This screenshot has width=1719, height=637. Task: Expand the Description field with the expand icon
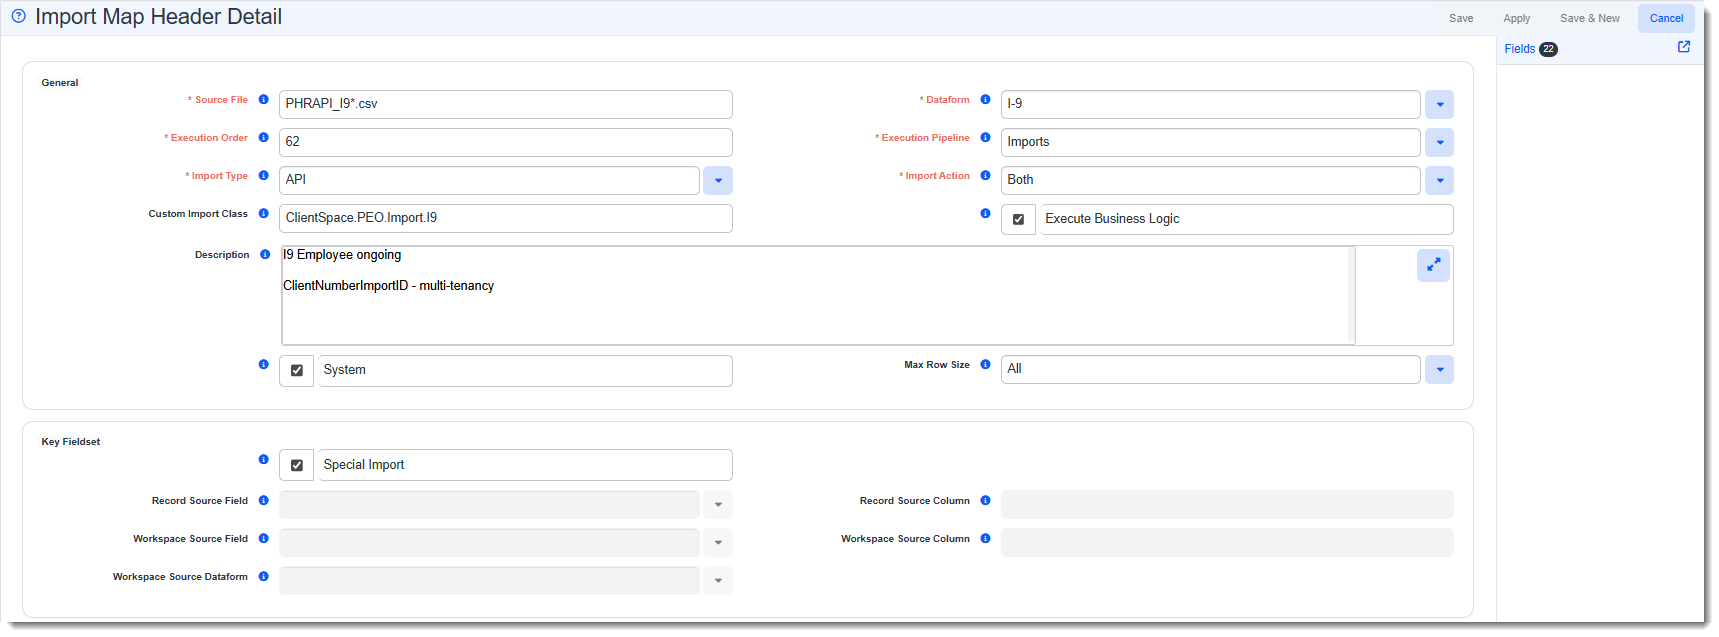1432,265
